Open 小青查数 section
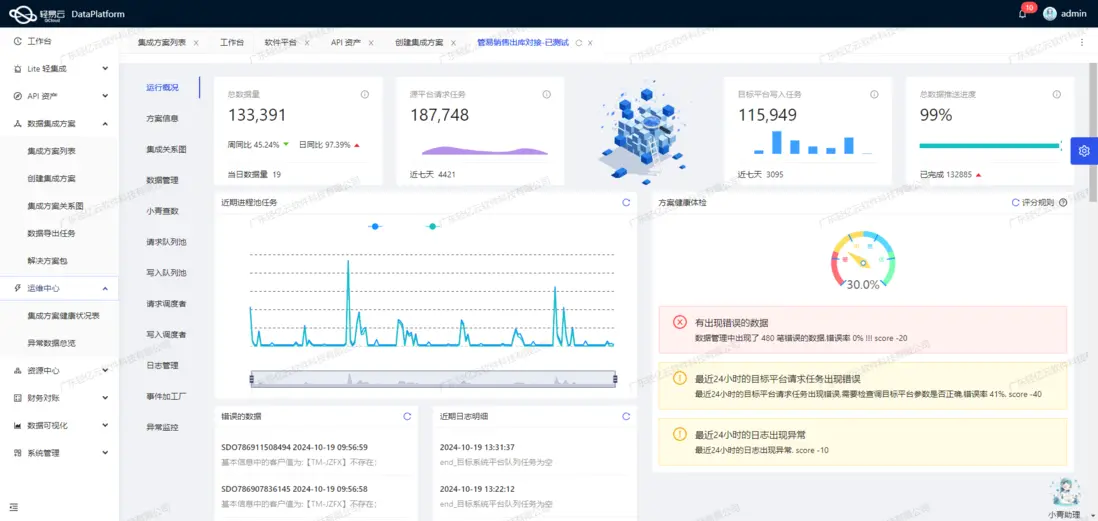The image size is (1098, 521). [x=162, y=211]
